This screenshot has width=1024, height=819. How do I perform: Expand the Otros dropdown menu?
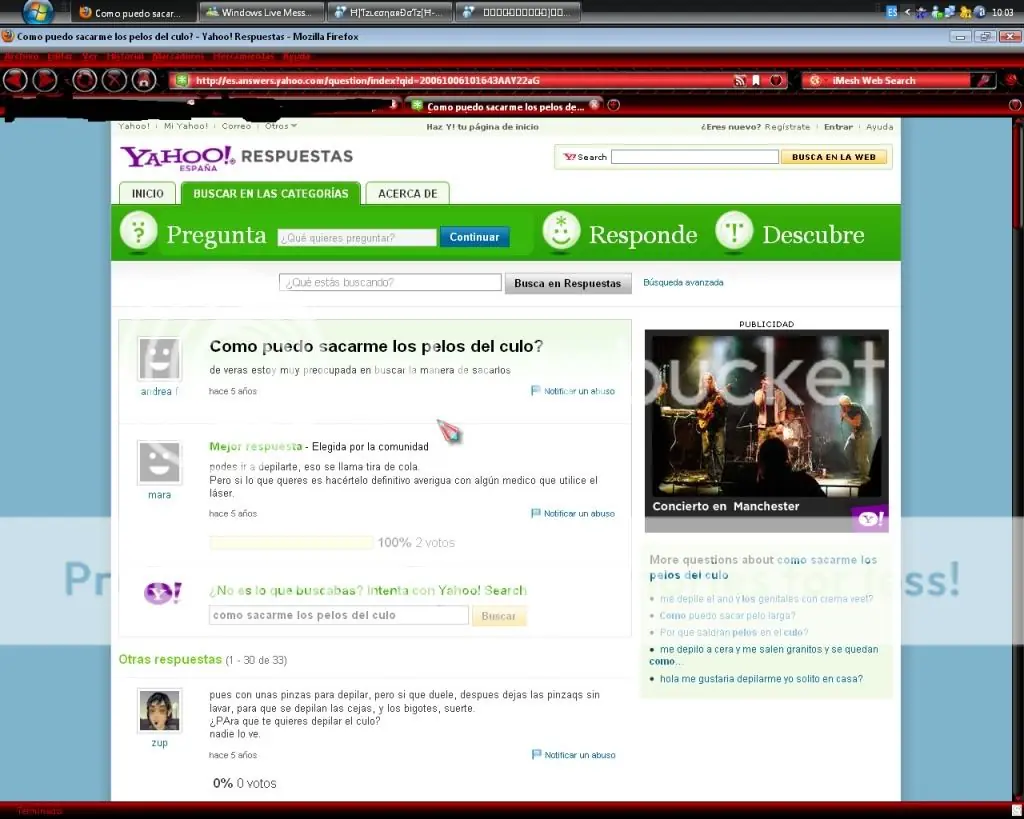pyautogui.click(x=281, y=126)
